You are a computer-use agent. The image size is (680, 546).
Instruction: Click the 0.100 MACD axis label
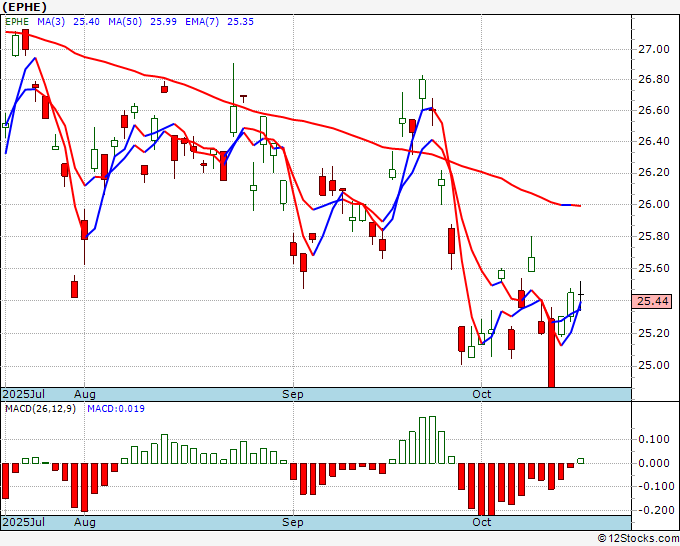click(654, 439)
